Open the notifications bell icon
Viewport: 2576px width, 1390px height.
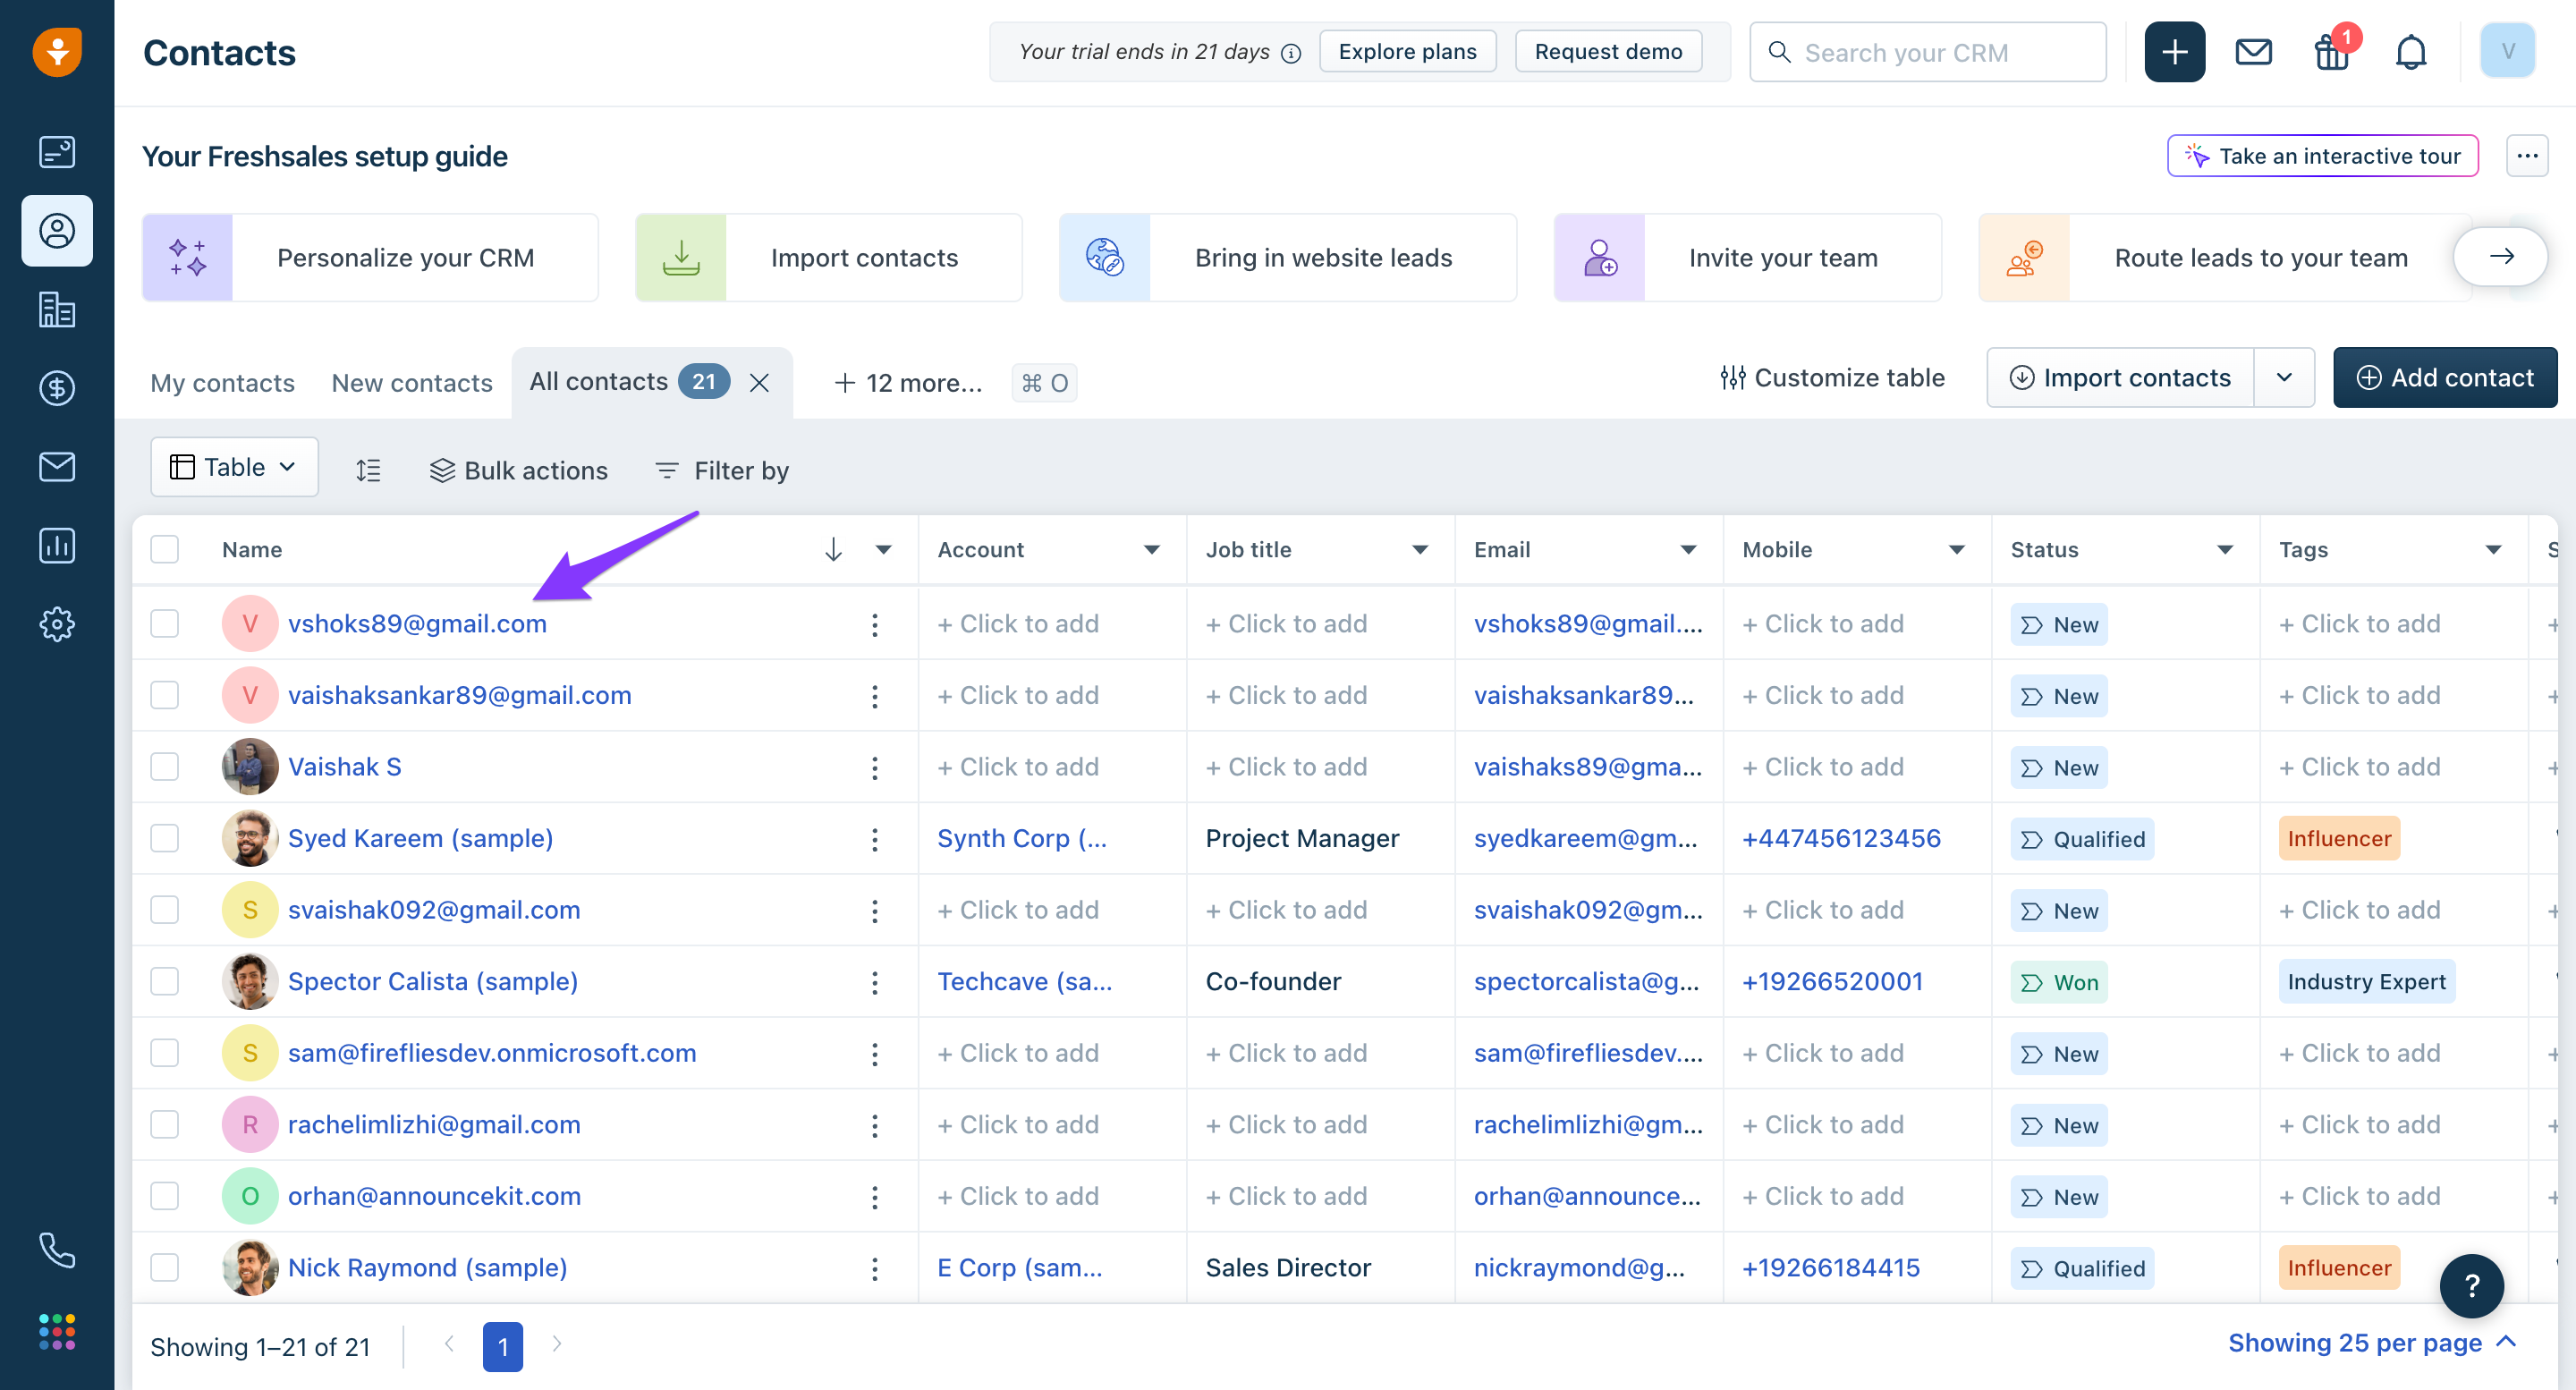tap(2410, 52)
